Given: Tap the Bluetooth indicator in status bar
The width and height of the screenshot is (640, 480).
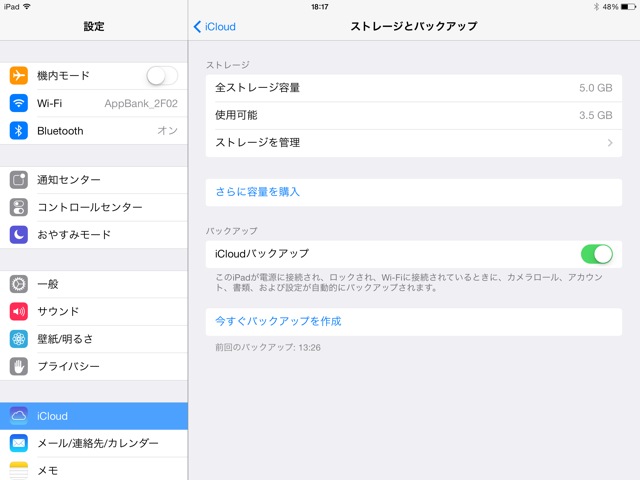Looking at the screenshot, I should pyautogui.click(x=596, y=7).
